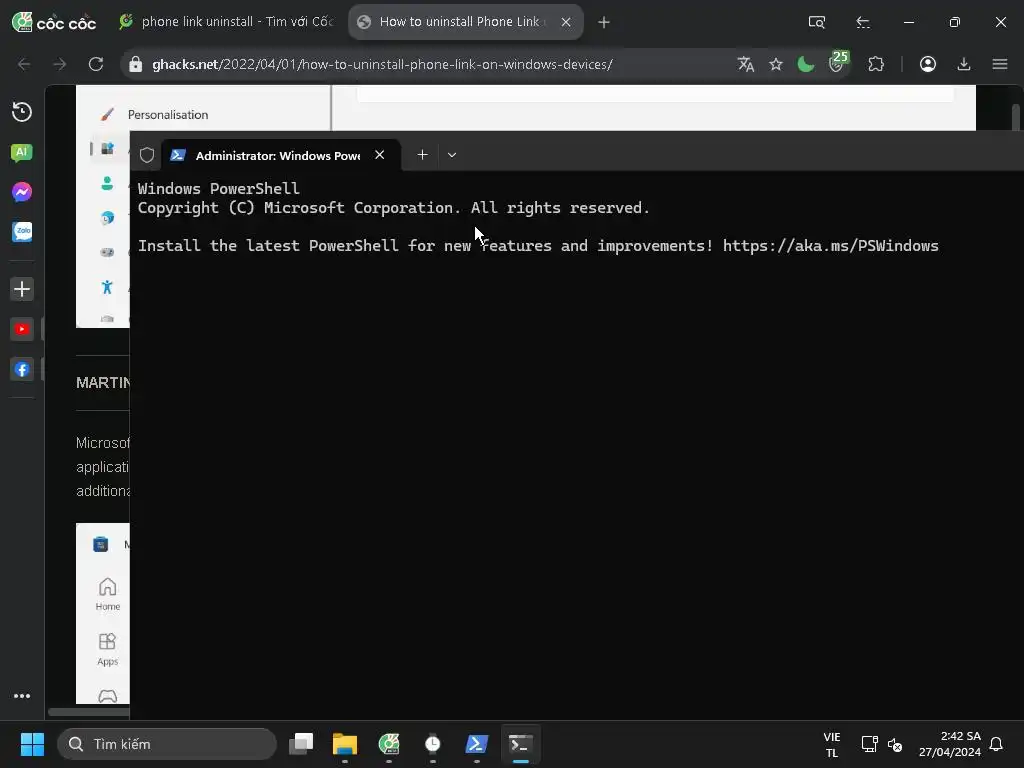Open the tab search icon in title bar
This screenshot has height=768, width=1024.
pos(816,22)
